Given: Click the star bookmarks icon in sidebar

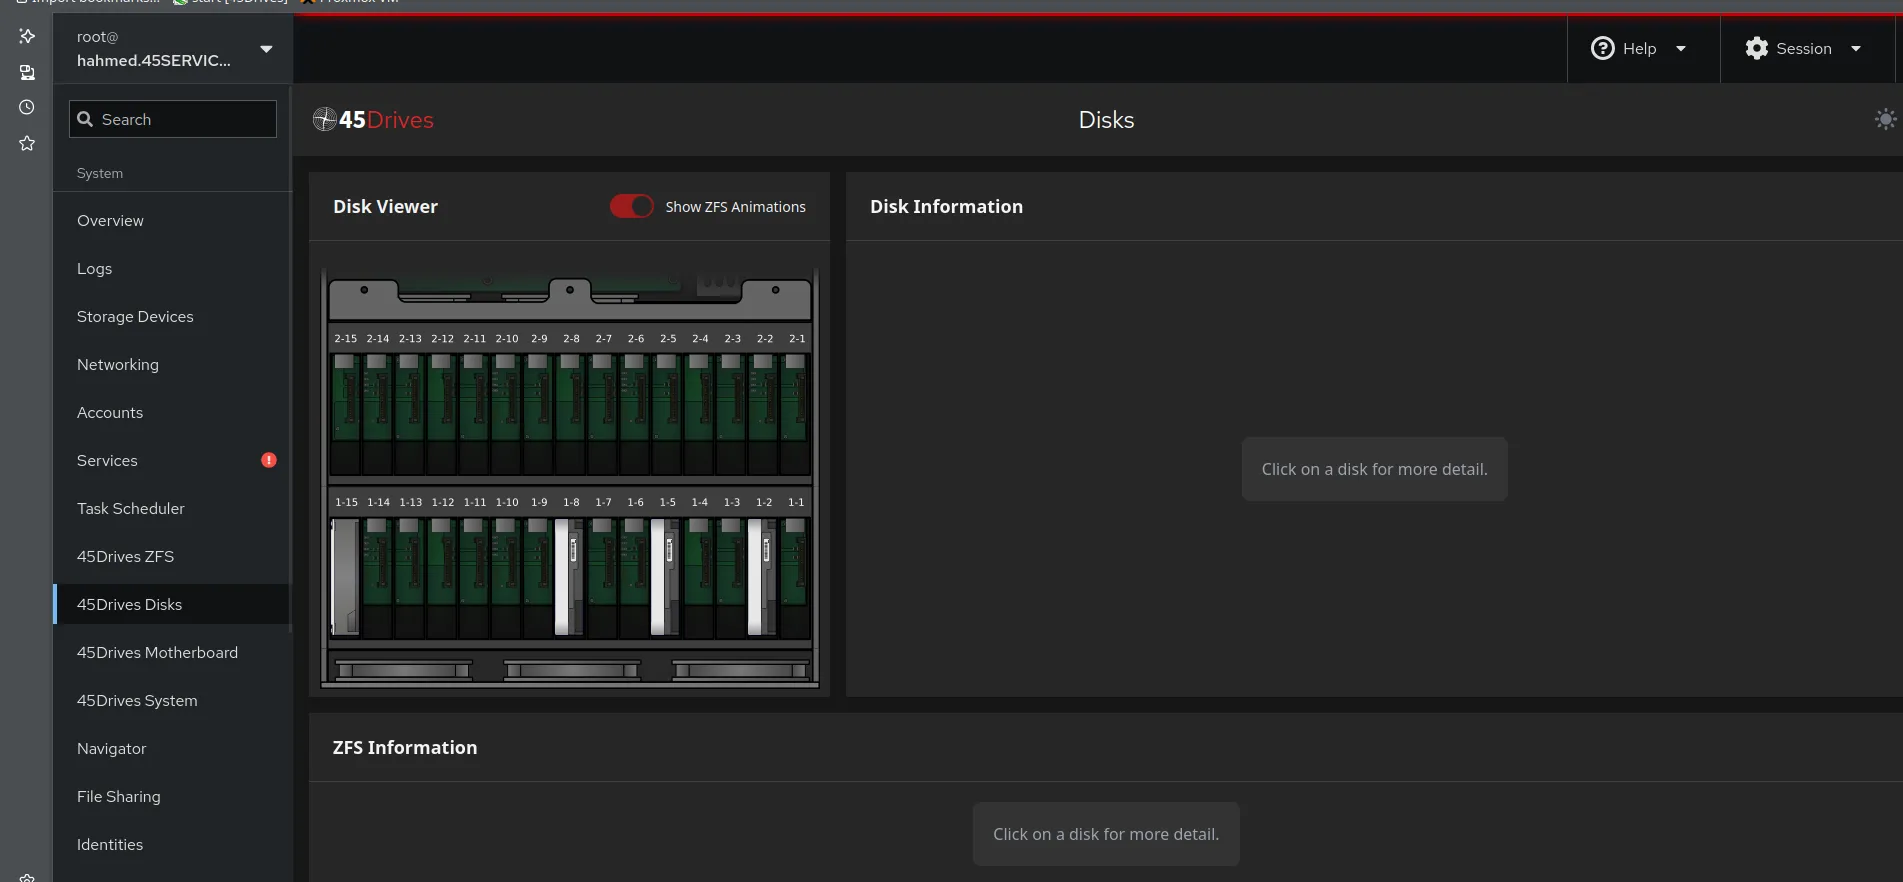Looking at the screenshot, I should 27,143.
